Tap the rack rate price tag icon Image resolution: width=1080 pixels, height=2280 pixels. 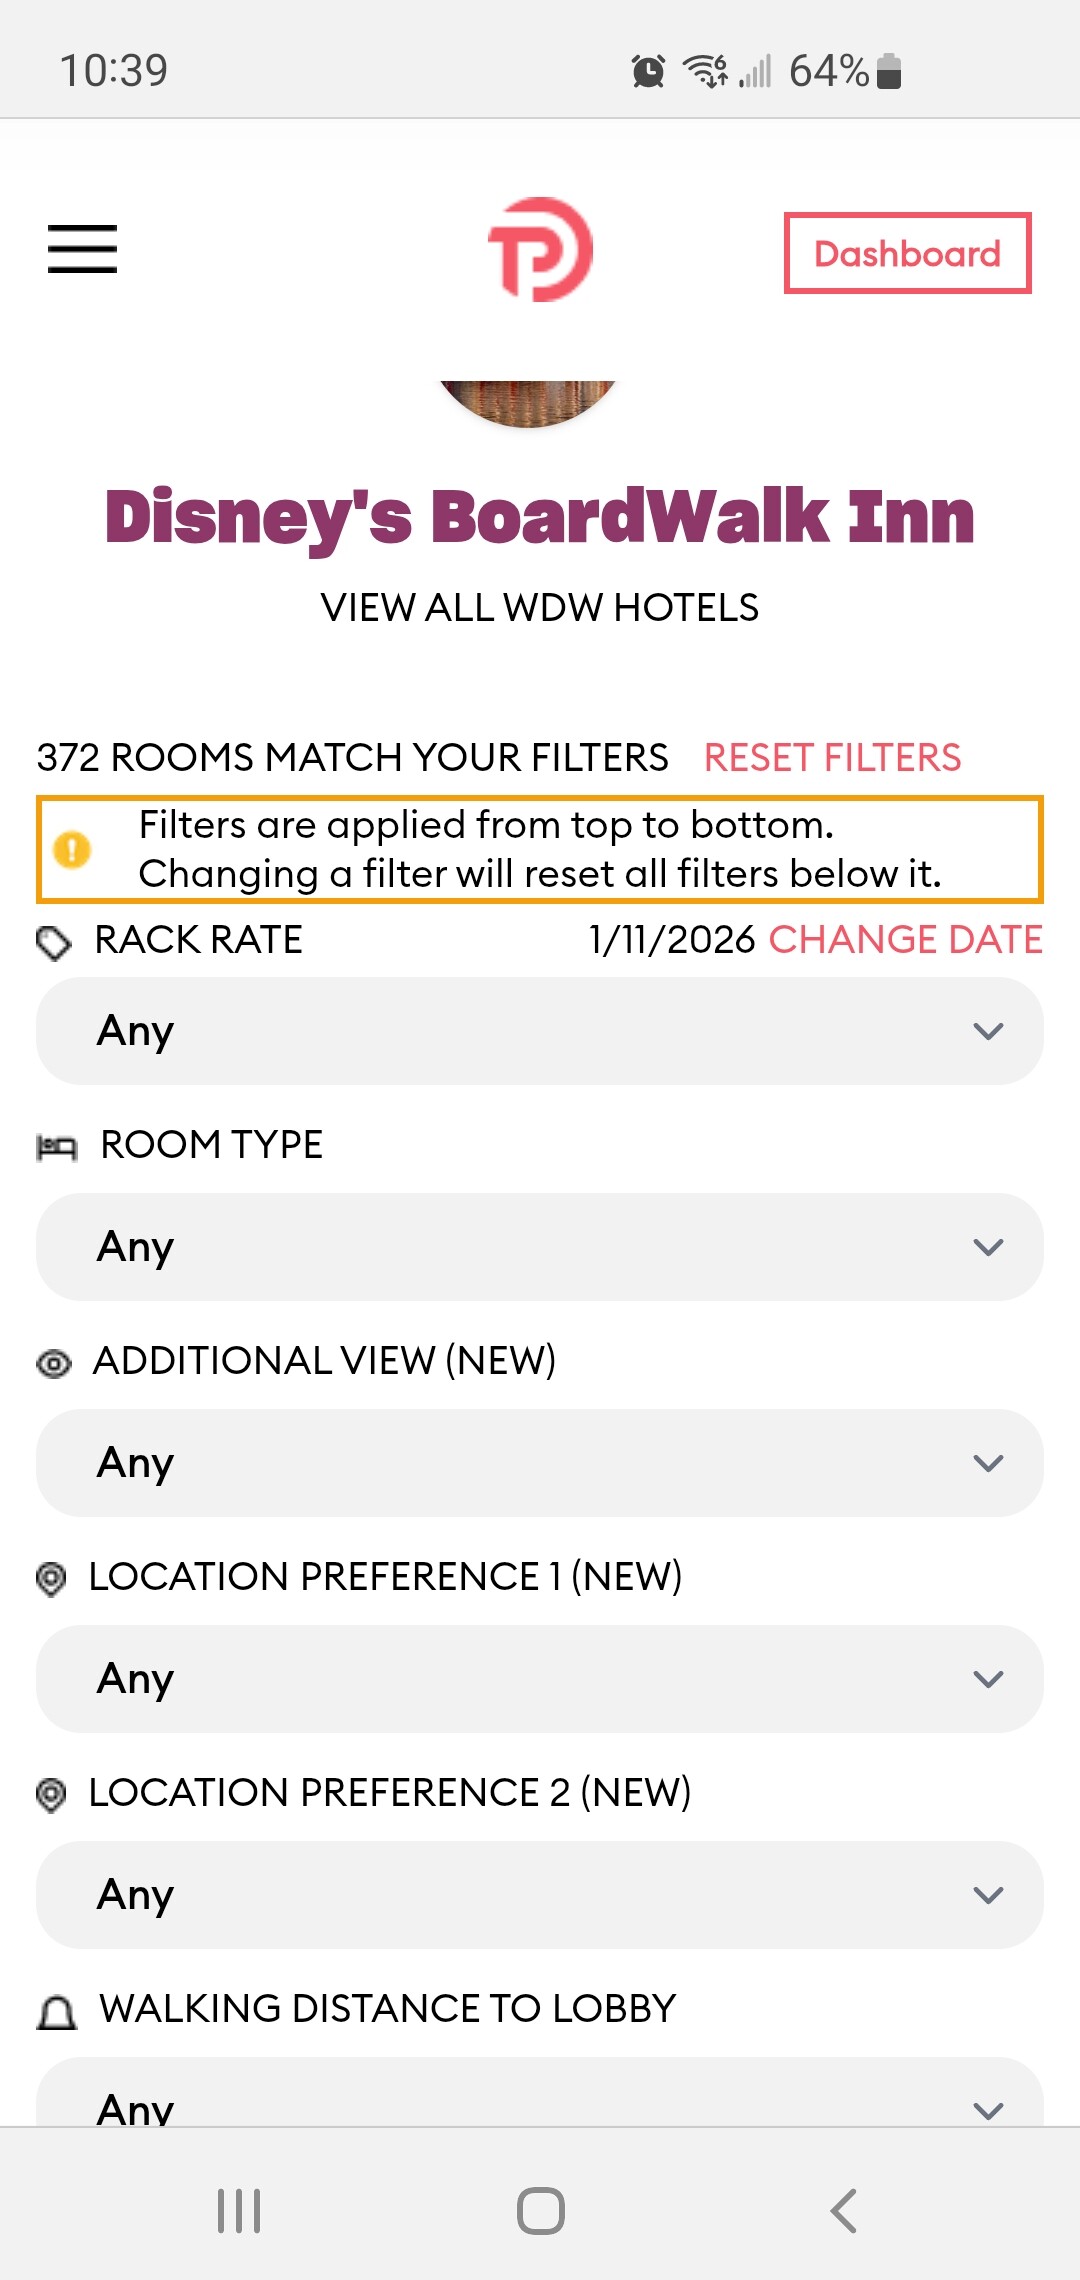[54, 942]
